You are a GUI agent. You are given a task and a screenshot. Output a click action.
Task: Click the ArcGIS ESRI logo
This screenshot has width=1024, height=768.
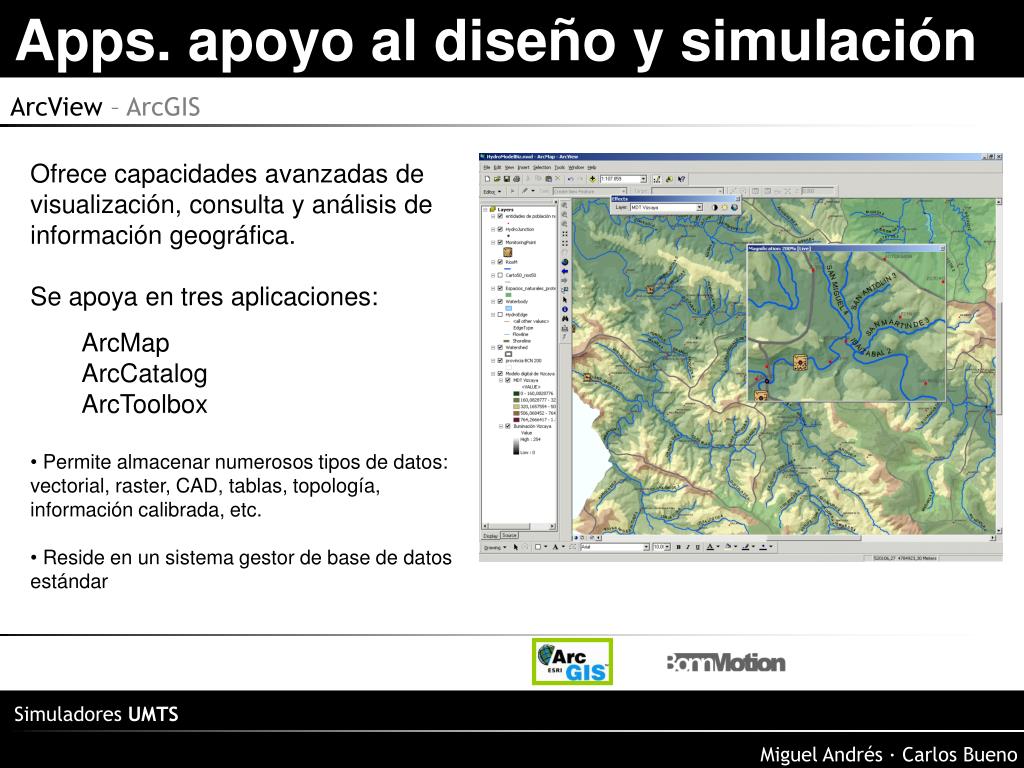572,662
